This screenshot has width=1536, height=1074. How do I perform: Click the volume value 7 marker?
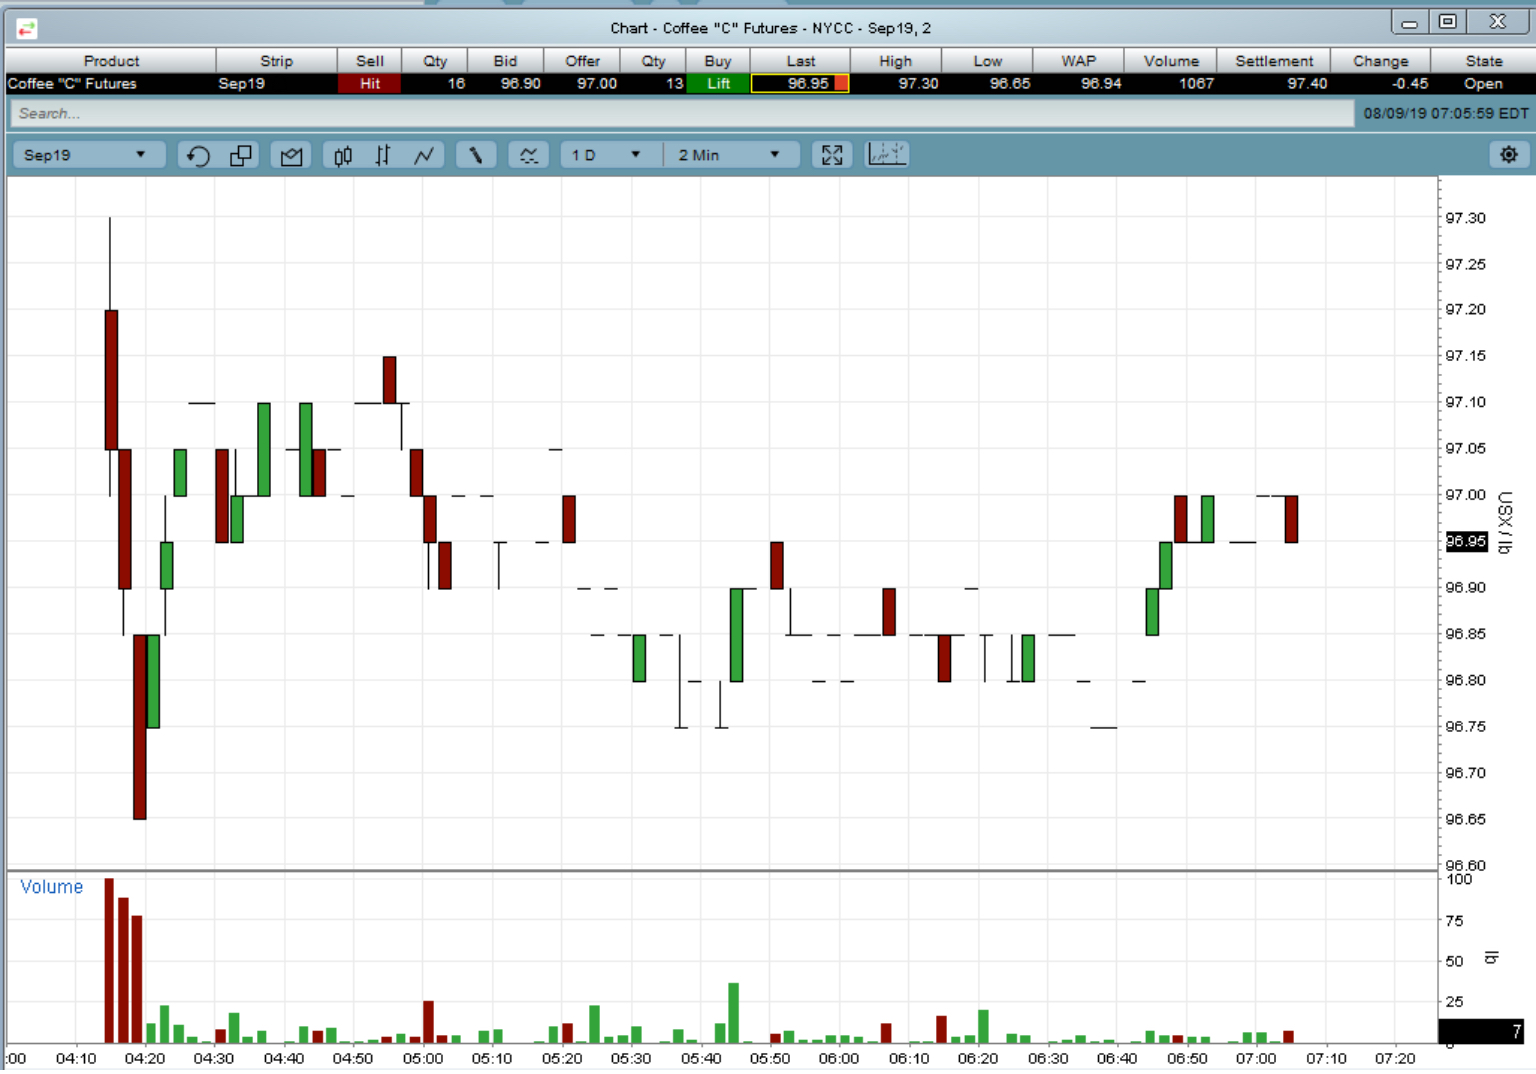(1482, 1031)
